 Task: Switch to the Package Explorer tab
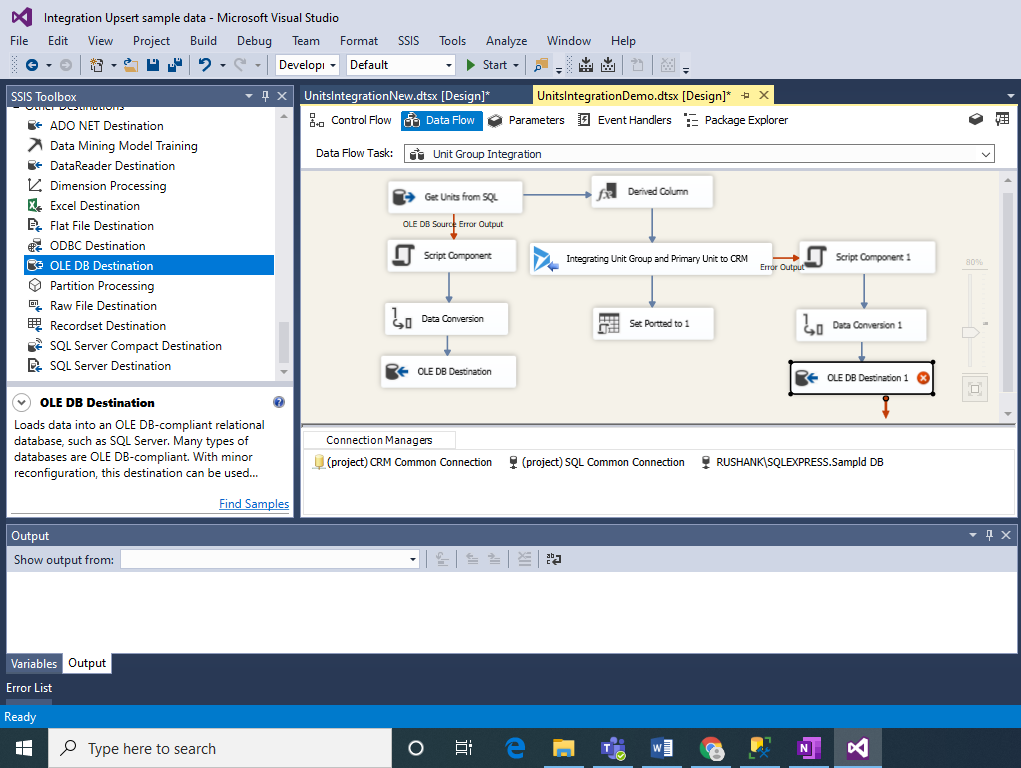point(736,120)
